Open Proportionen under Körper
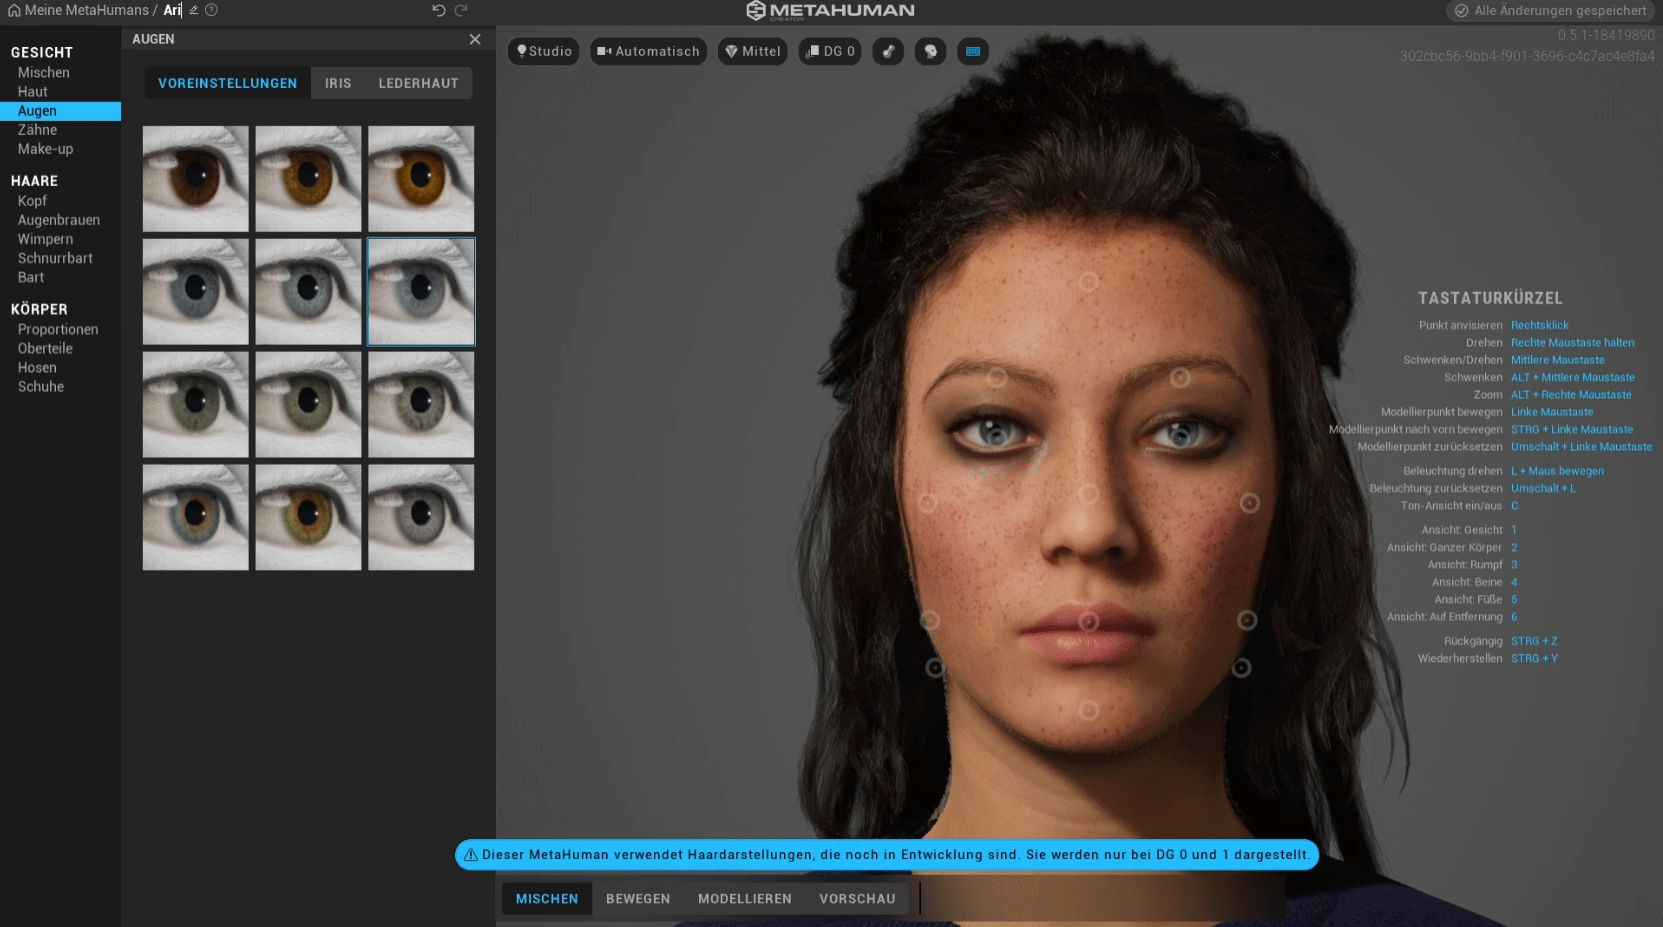The width and height of the screenshot is (1663, 927). 58,329
